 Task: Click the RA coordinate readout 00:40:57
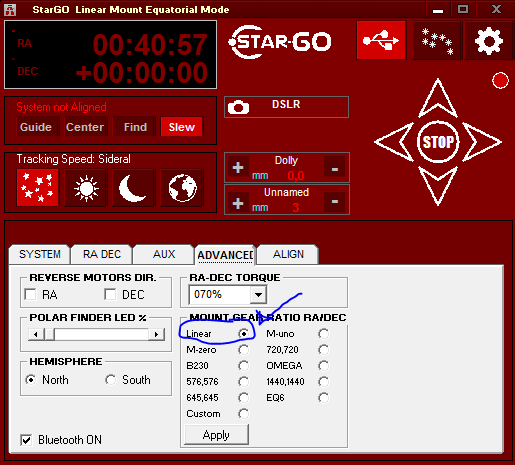click(x=150, y=45)
